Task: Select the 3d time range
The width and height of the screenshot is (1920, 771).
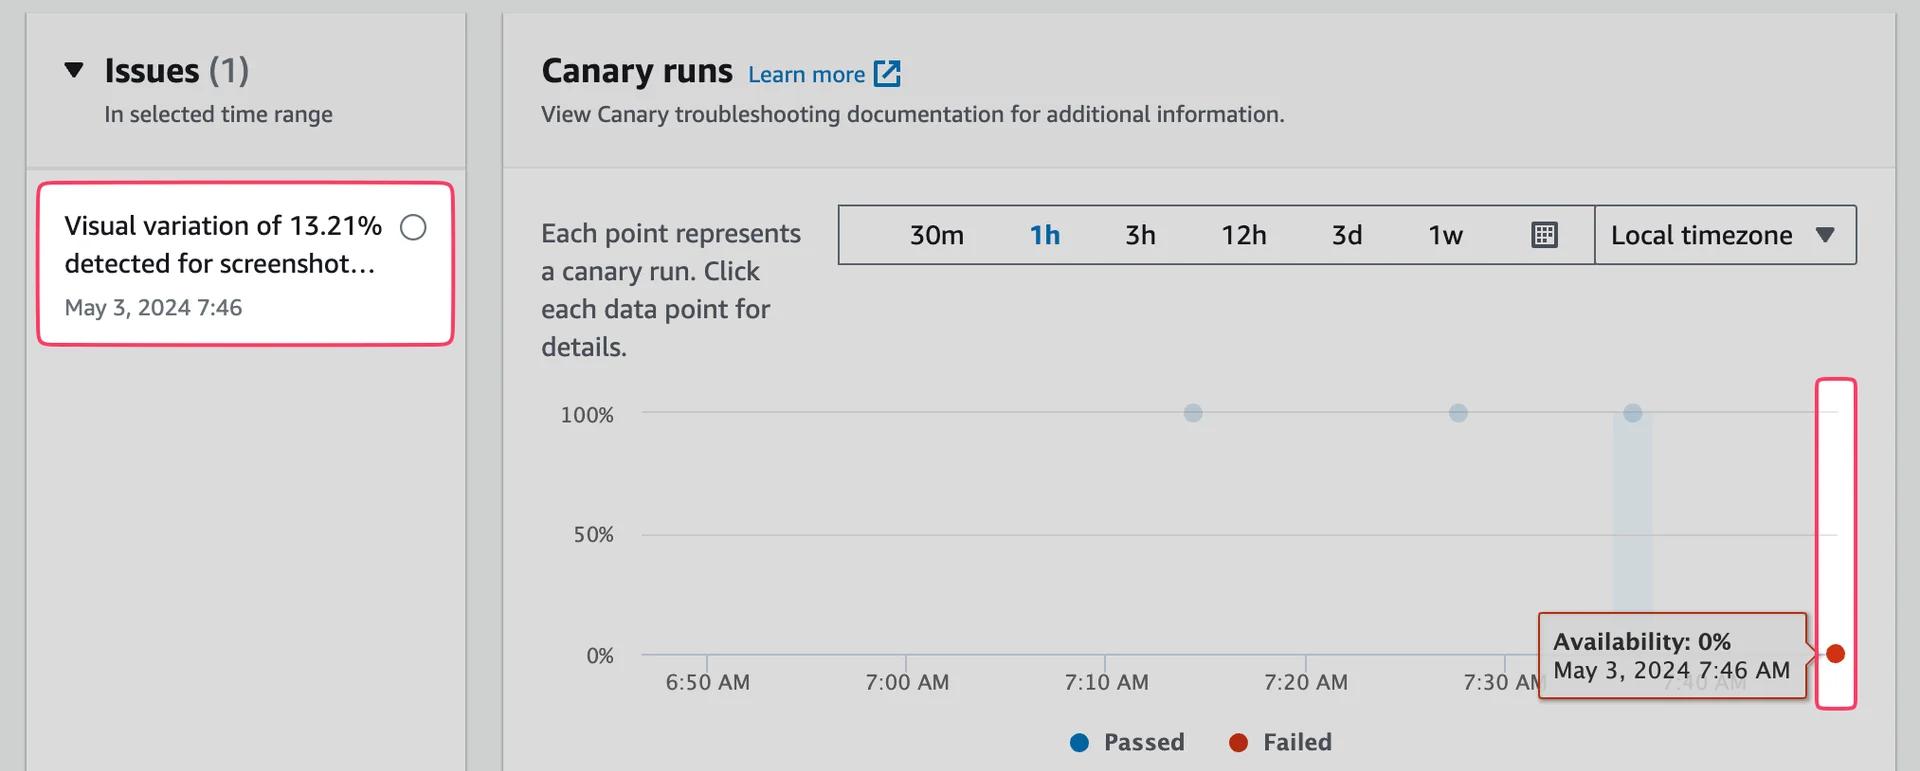Action: point(1345,235)
